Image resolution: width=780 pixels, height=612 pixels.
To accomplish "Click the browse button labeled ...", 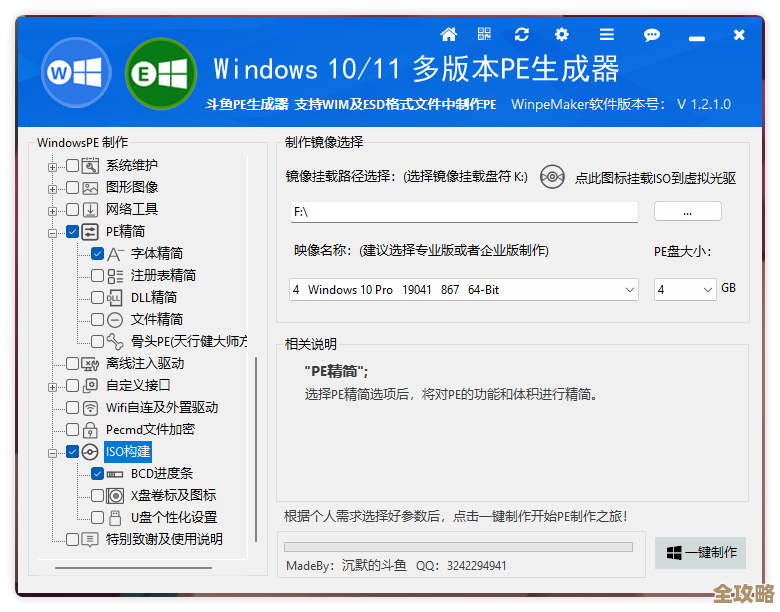I will [687, 211].
